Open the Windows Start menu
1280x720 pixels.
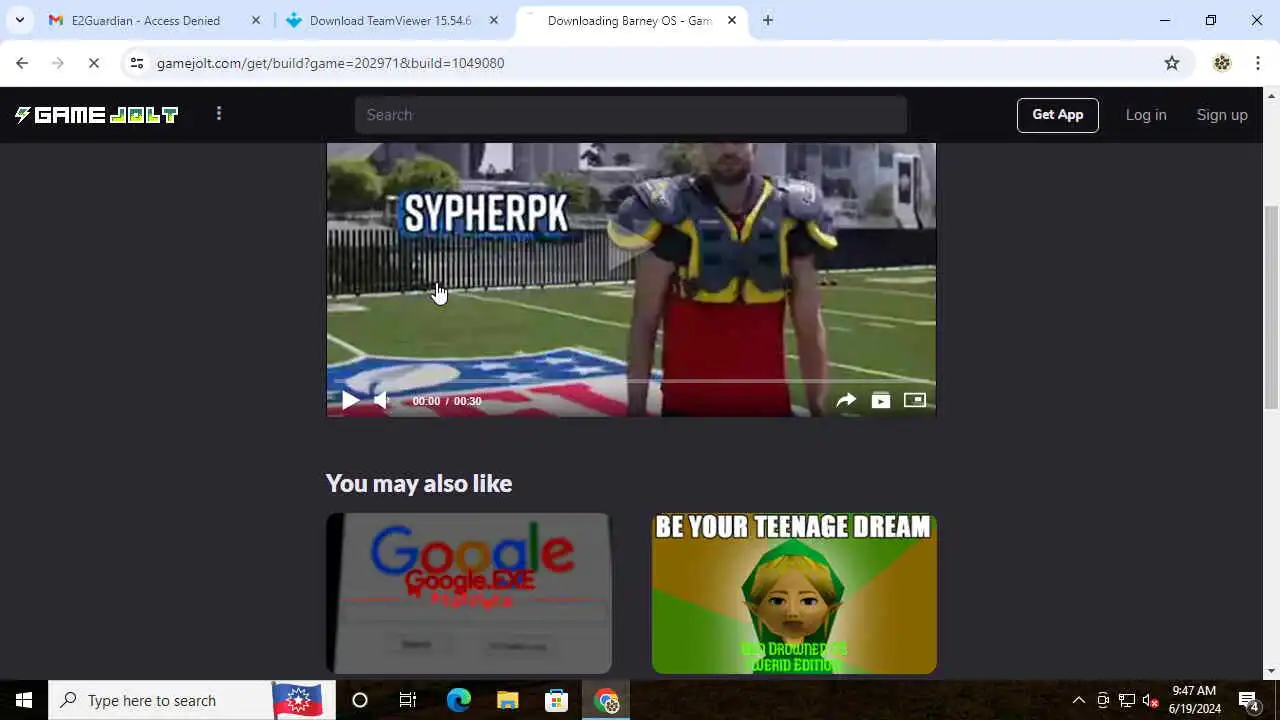coord(24,700)
